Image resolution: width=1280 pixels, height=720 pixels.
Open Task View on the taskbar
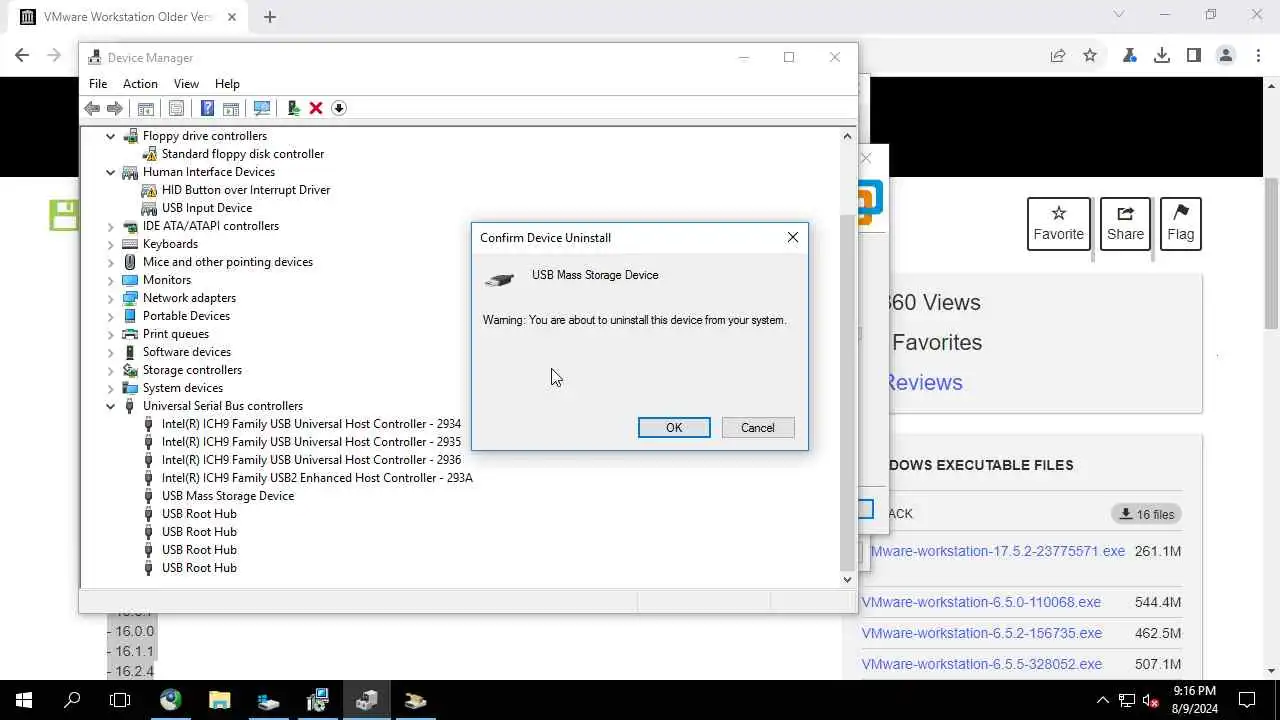[120, 700]
